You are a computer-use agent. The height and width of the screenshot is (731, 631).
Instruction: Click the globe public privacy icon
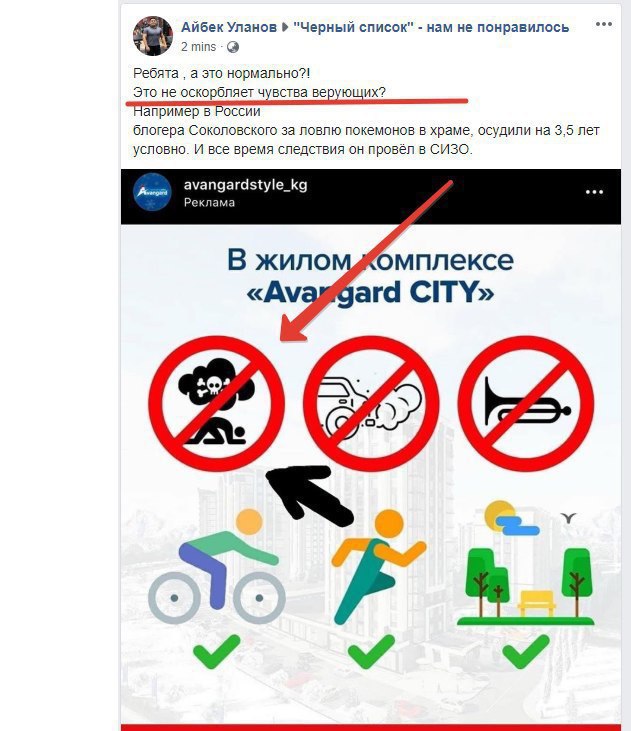click(x=233, y=47)
